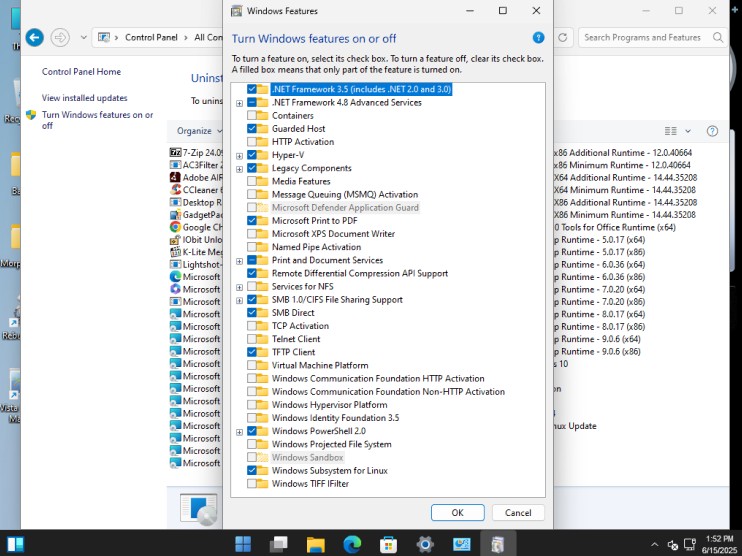Select the CCleaner program icon

[x=175, y=190]
